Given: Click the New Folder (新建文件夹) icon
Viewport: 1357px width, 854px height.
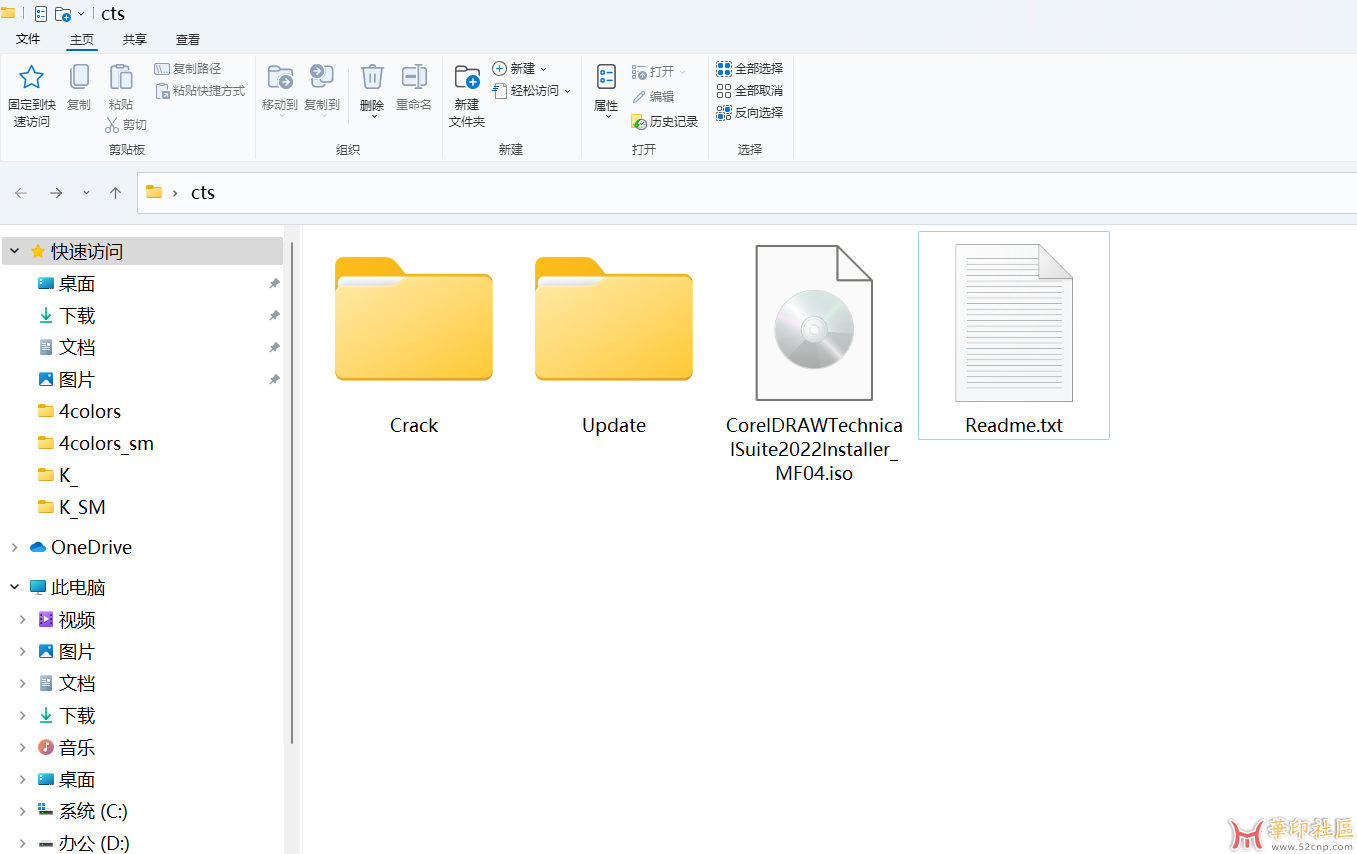Looking at the screenshot, I should (467, 78).
